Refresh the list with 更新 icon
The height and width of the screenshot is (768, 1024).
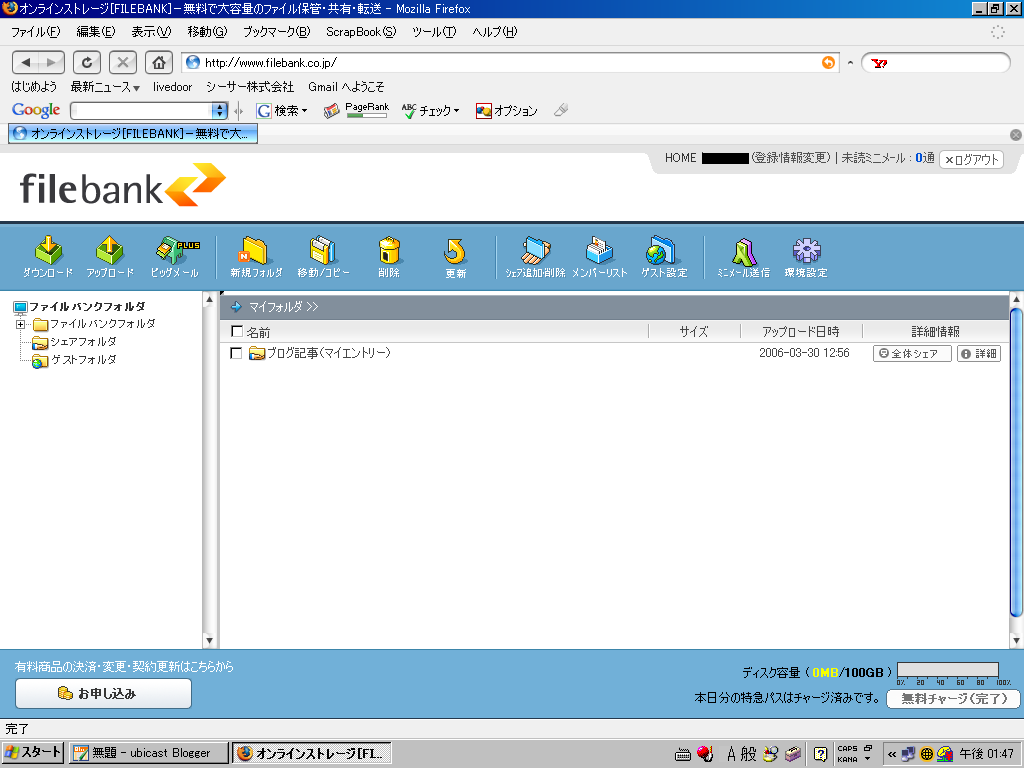coord(455,256)
